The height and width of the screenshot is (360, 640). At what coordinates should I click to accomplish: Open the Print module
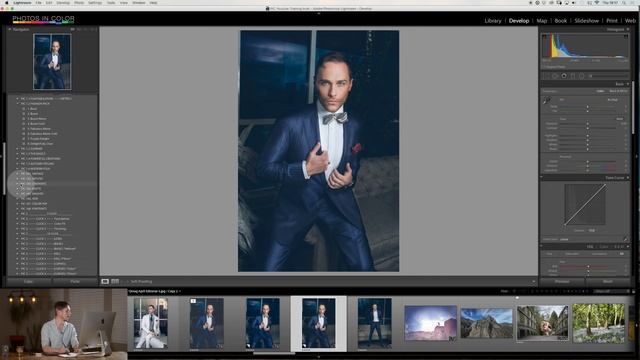pos(611,20)
